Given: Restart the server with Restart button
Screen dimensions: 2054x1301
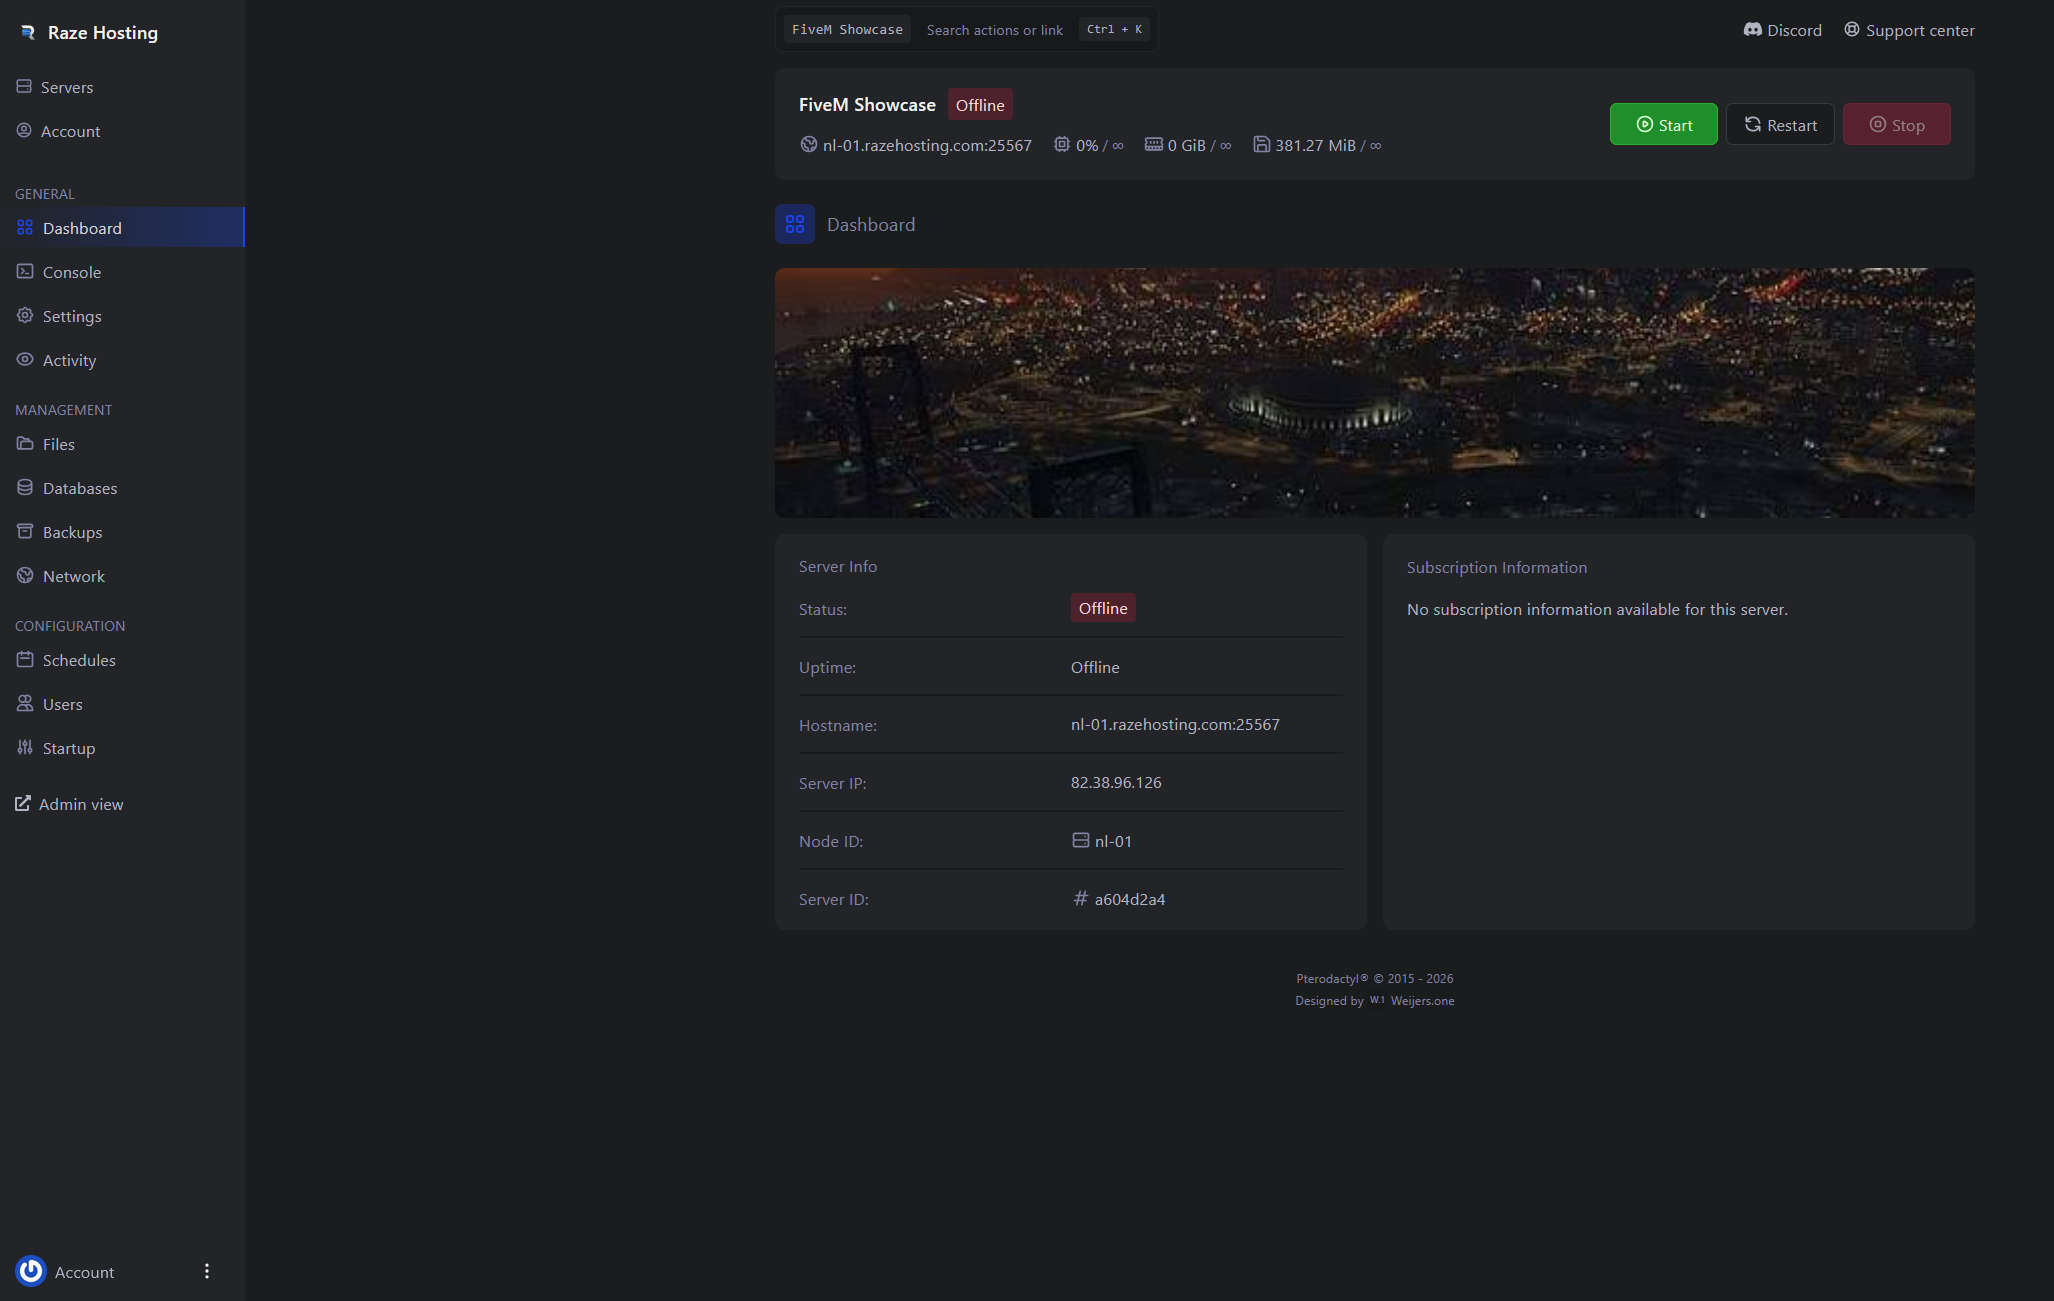Looking at the screenshot, I should (1780, 124).
